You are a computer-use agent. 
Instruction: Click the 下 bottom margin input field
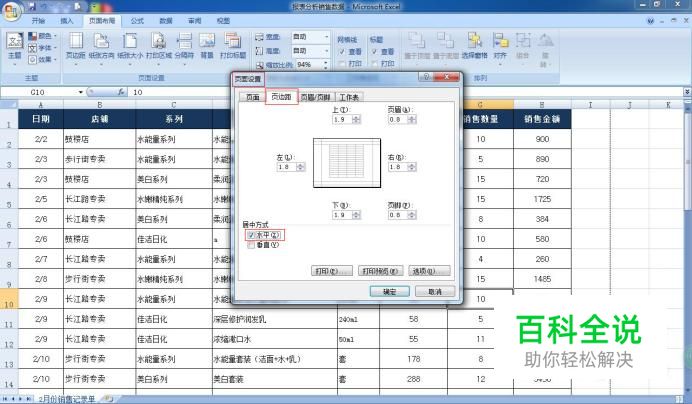tap(342, 215)
